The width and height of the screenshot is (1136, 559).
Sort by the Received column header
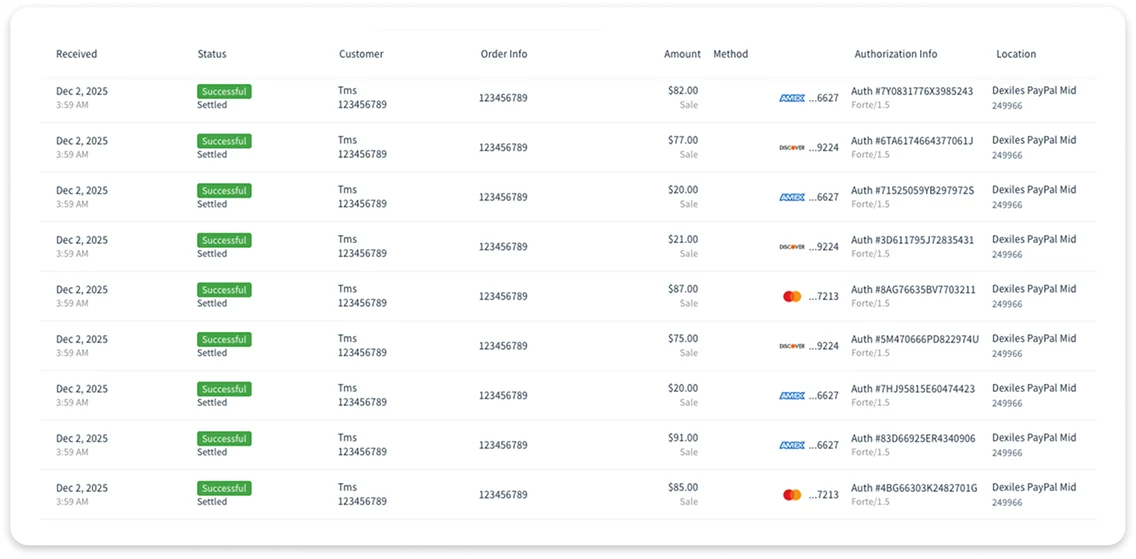76,54
